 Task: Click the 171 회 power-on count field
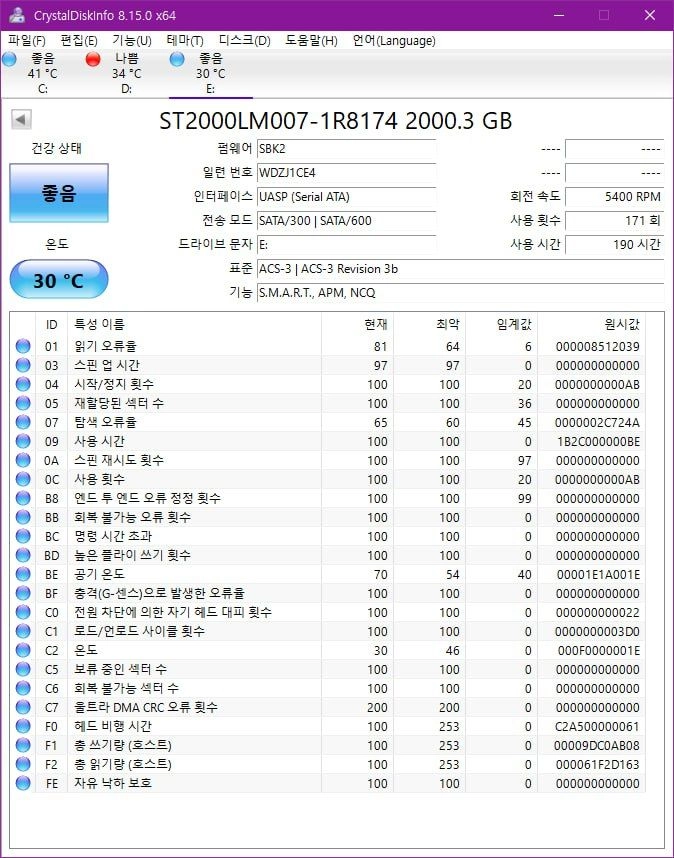point(614,221)
